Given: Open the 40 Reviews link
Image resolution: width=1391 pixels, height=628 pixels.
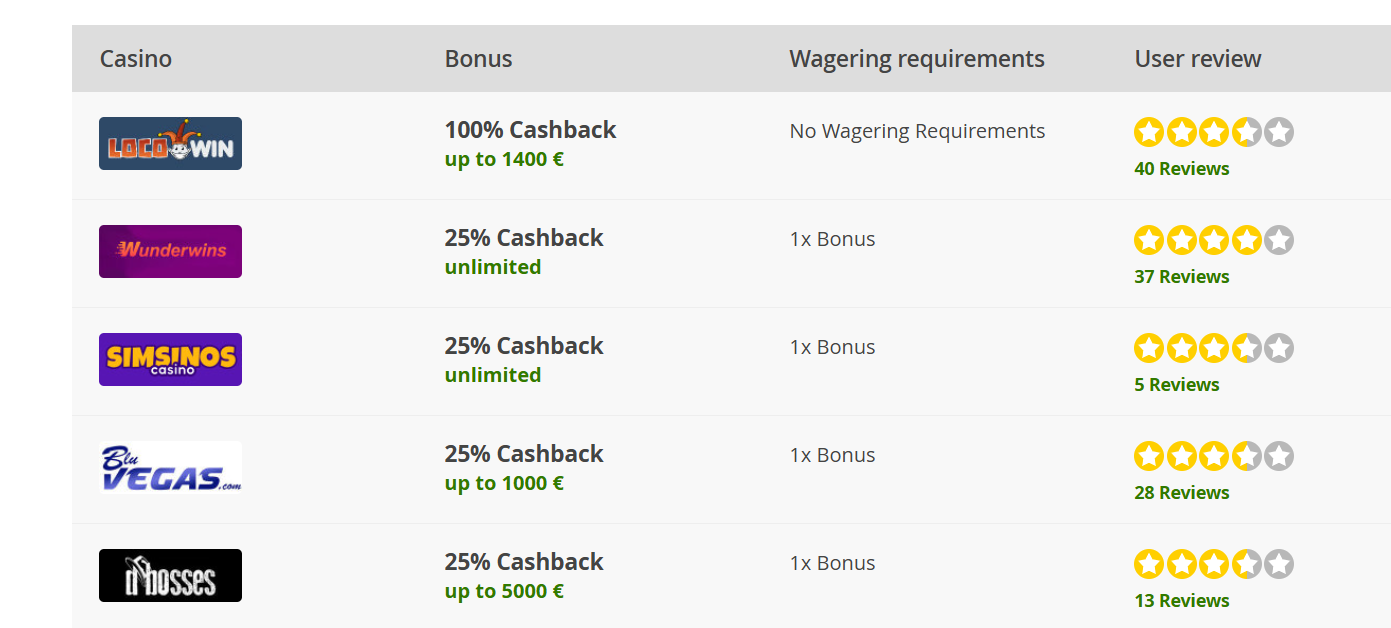Looking at the screenshot, I should [x=1182, y=169].
